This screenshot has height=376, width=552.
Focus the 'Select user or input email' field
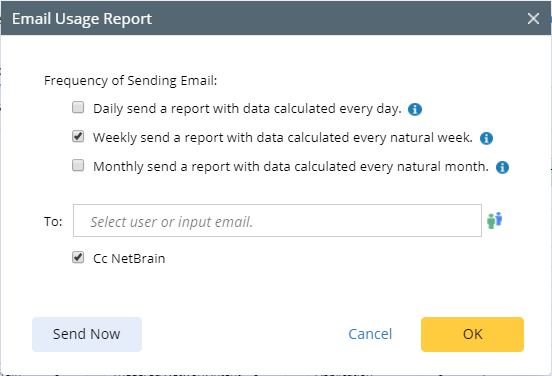click(277, 220)
